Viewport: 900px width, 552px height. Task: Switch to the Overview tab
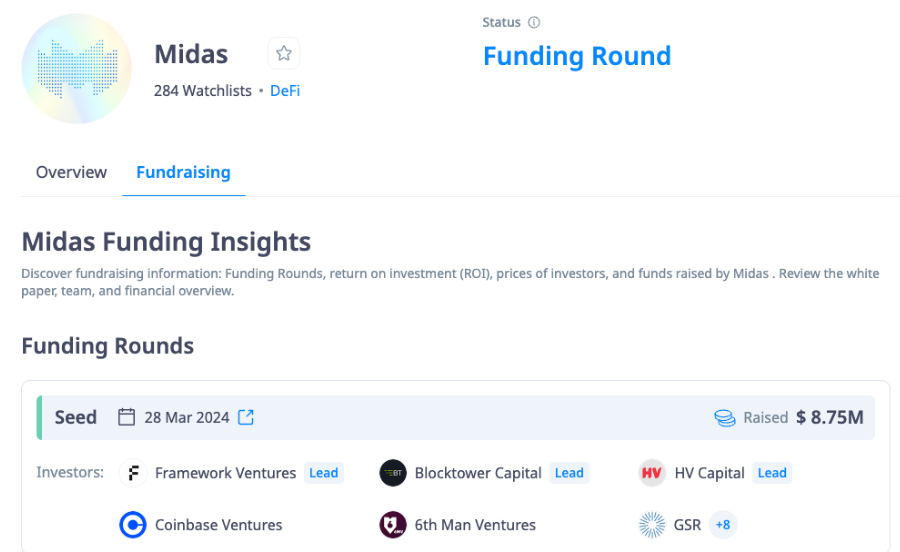[71, 172]
